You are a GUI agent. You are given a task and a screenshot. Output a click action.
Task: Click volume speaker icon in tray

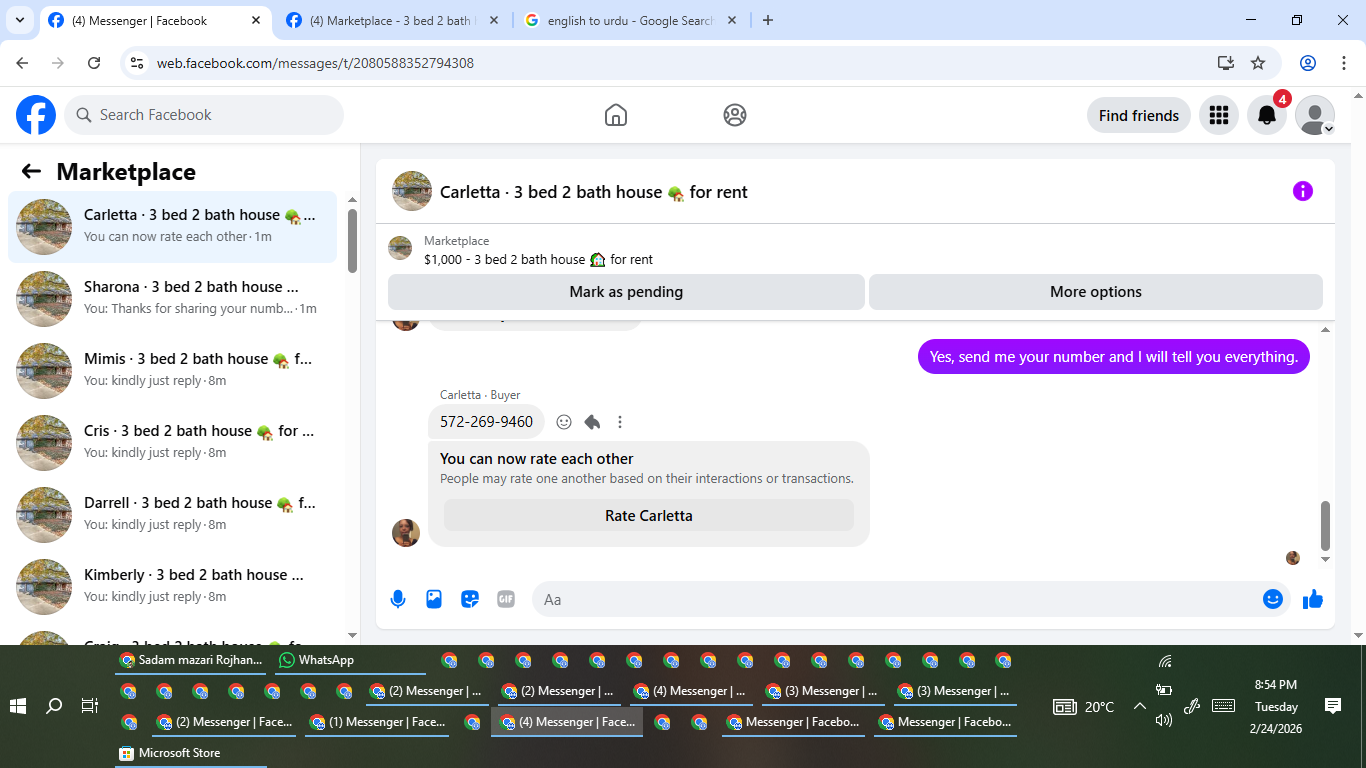pos(1164,720)
